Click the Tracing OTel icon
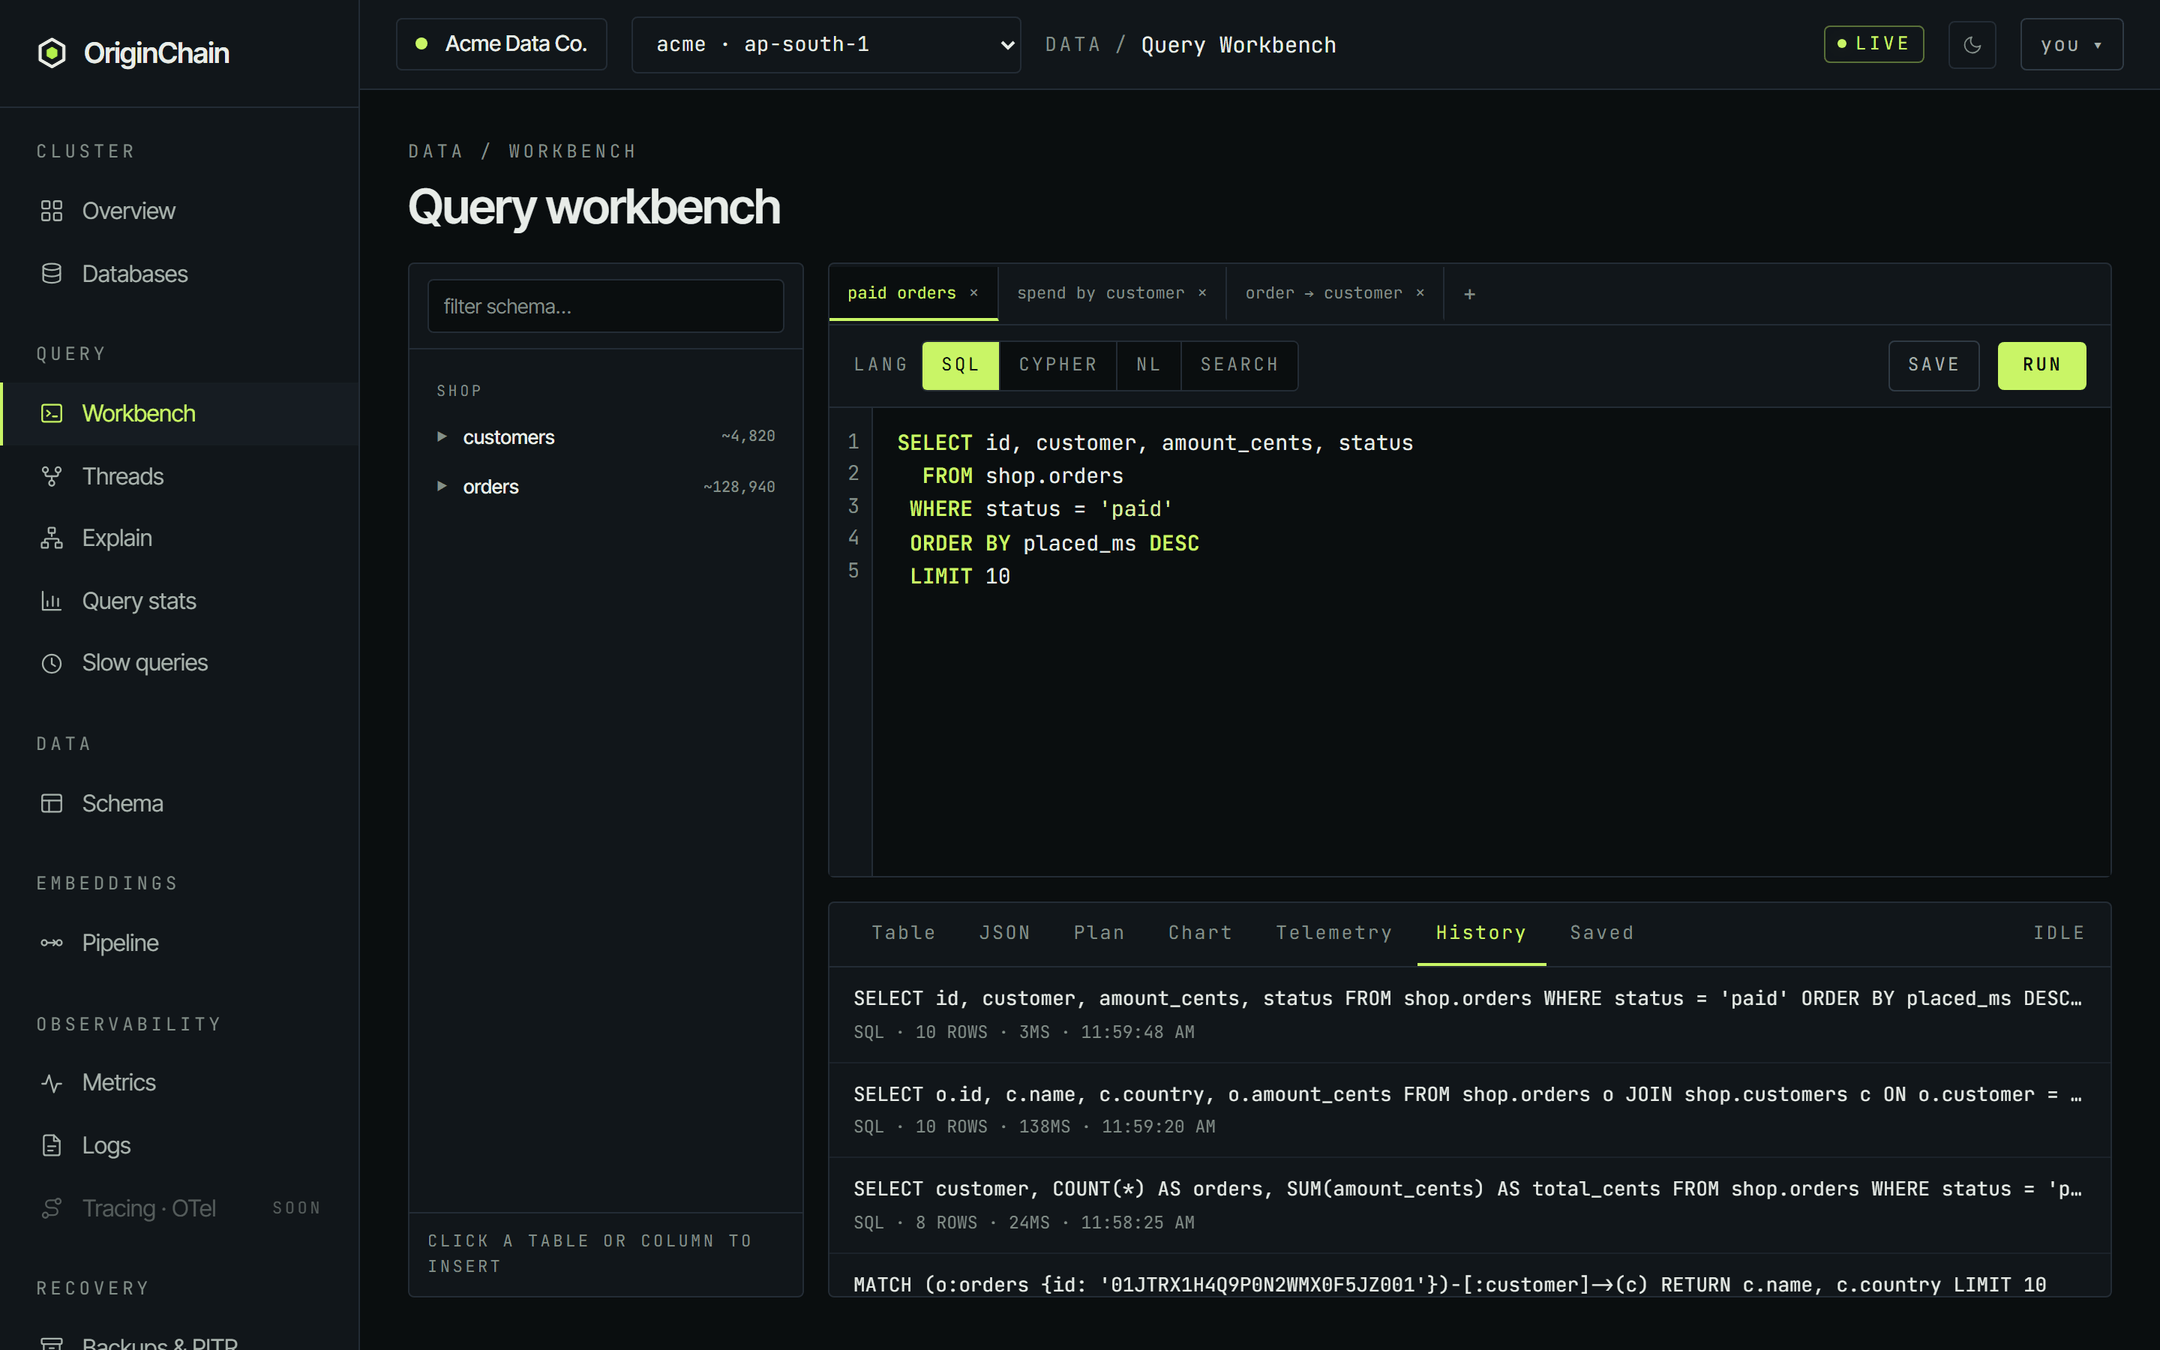The height and width of the screenshot is (1350, 2160). [52, 1208]
